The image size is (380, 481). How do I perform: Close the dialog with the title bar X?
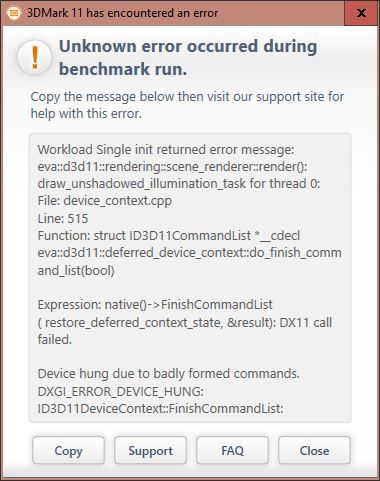click(361, 13)
